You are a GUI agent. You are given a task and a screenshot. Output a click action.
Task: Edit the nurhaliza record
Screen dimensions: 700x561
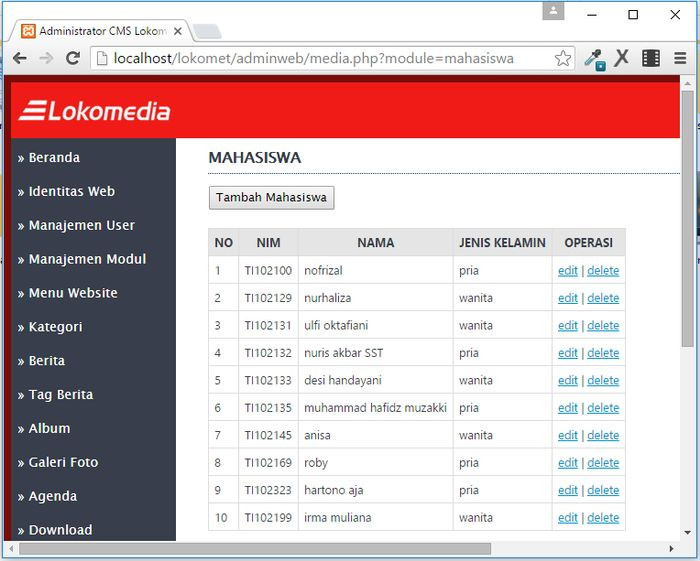[568, 298]
